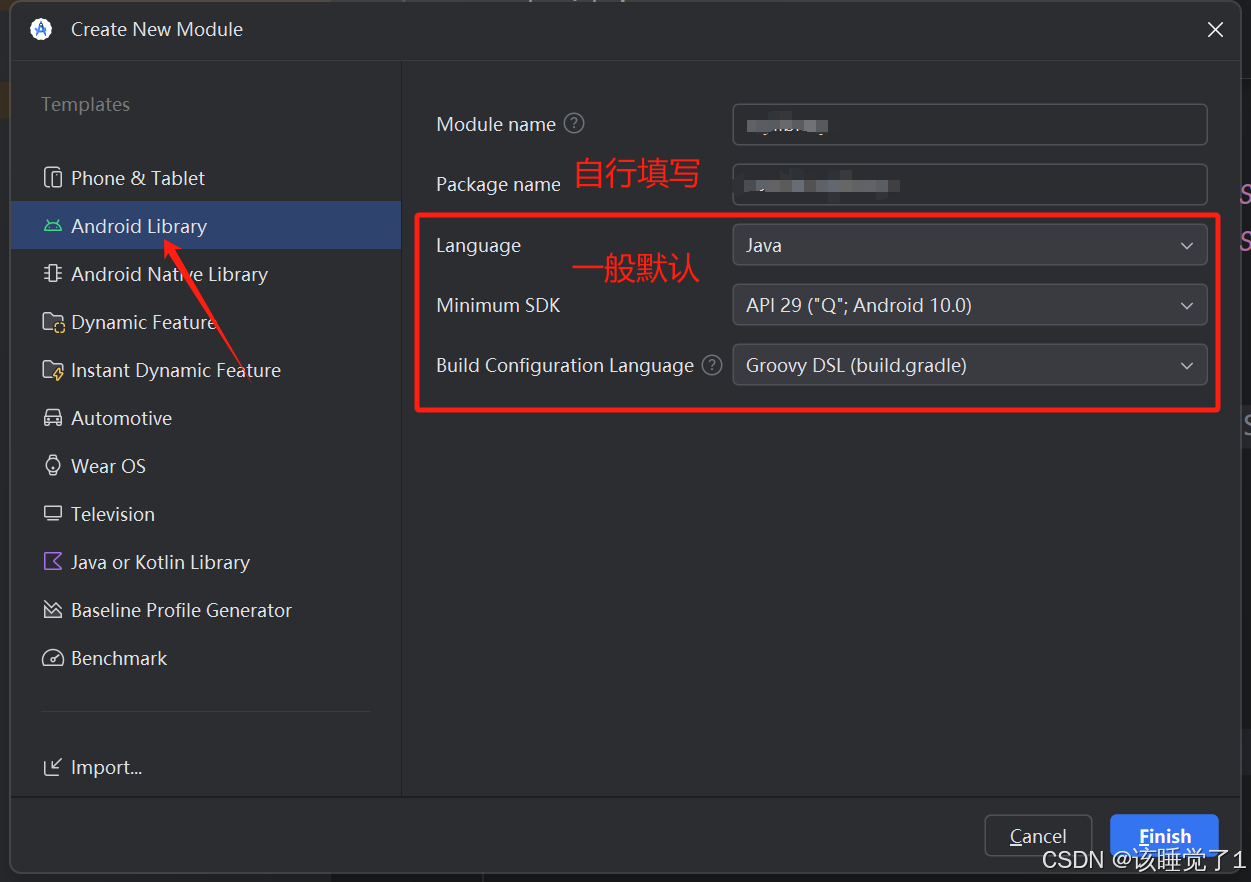Click the Minimum SDK label
This screenshot has height=882, width=1251.
point(498,305)
